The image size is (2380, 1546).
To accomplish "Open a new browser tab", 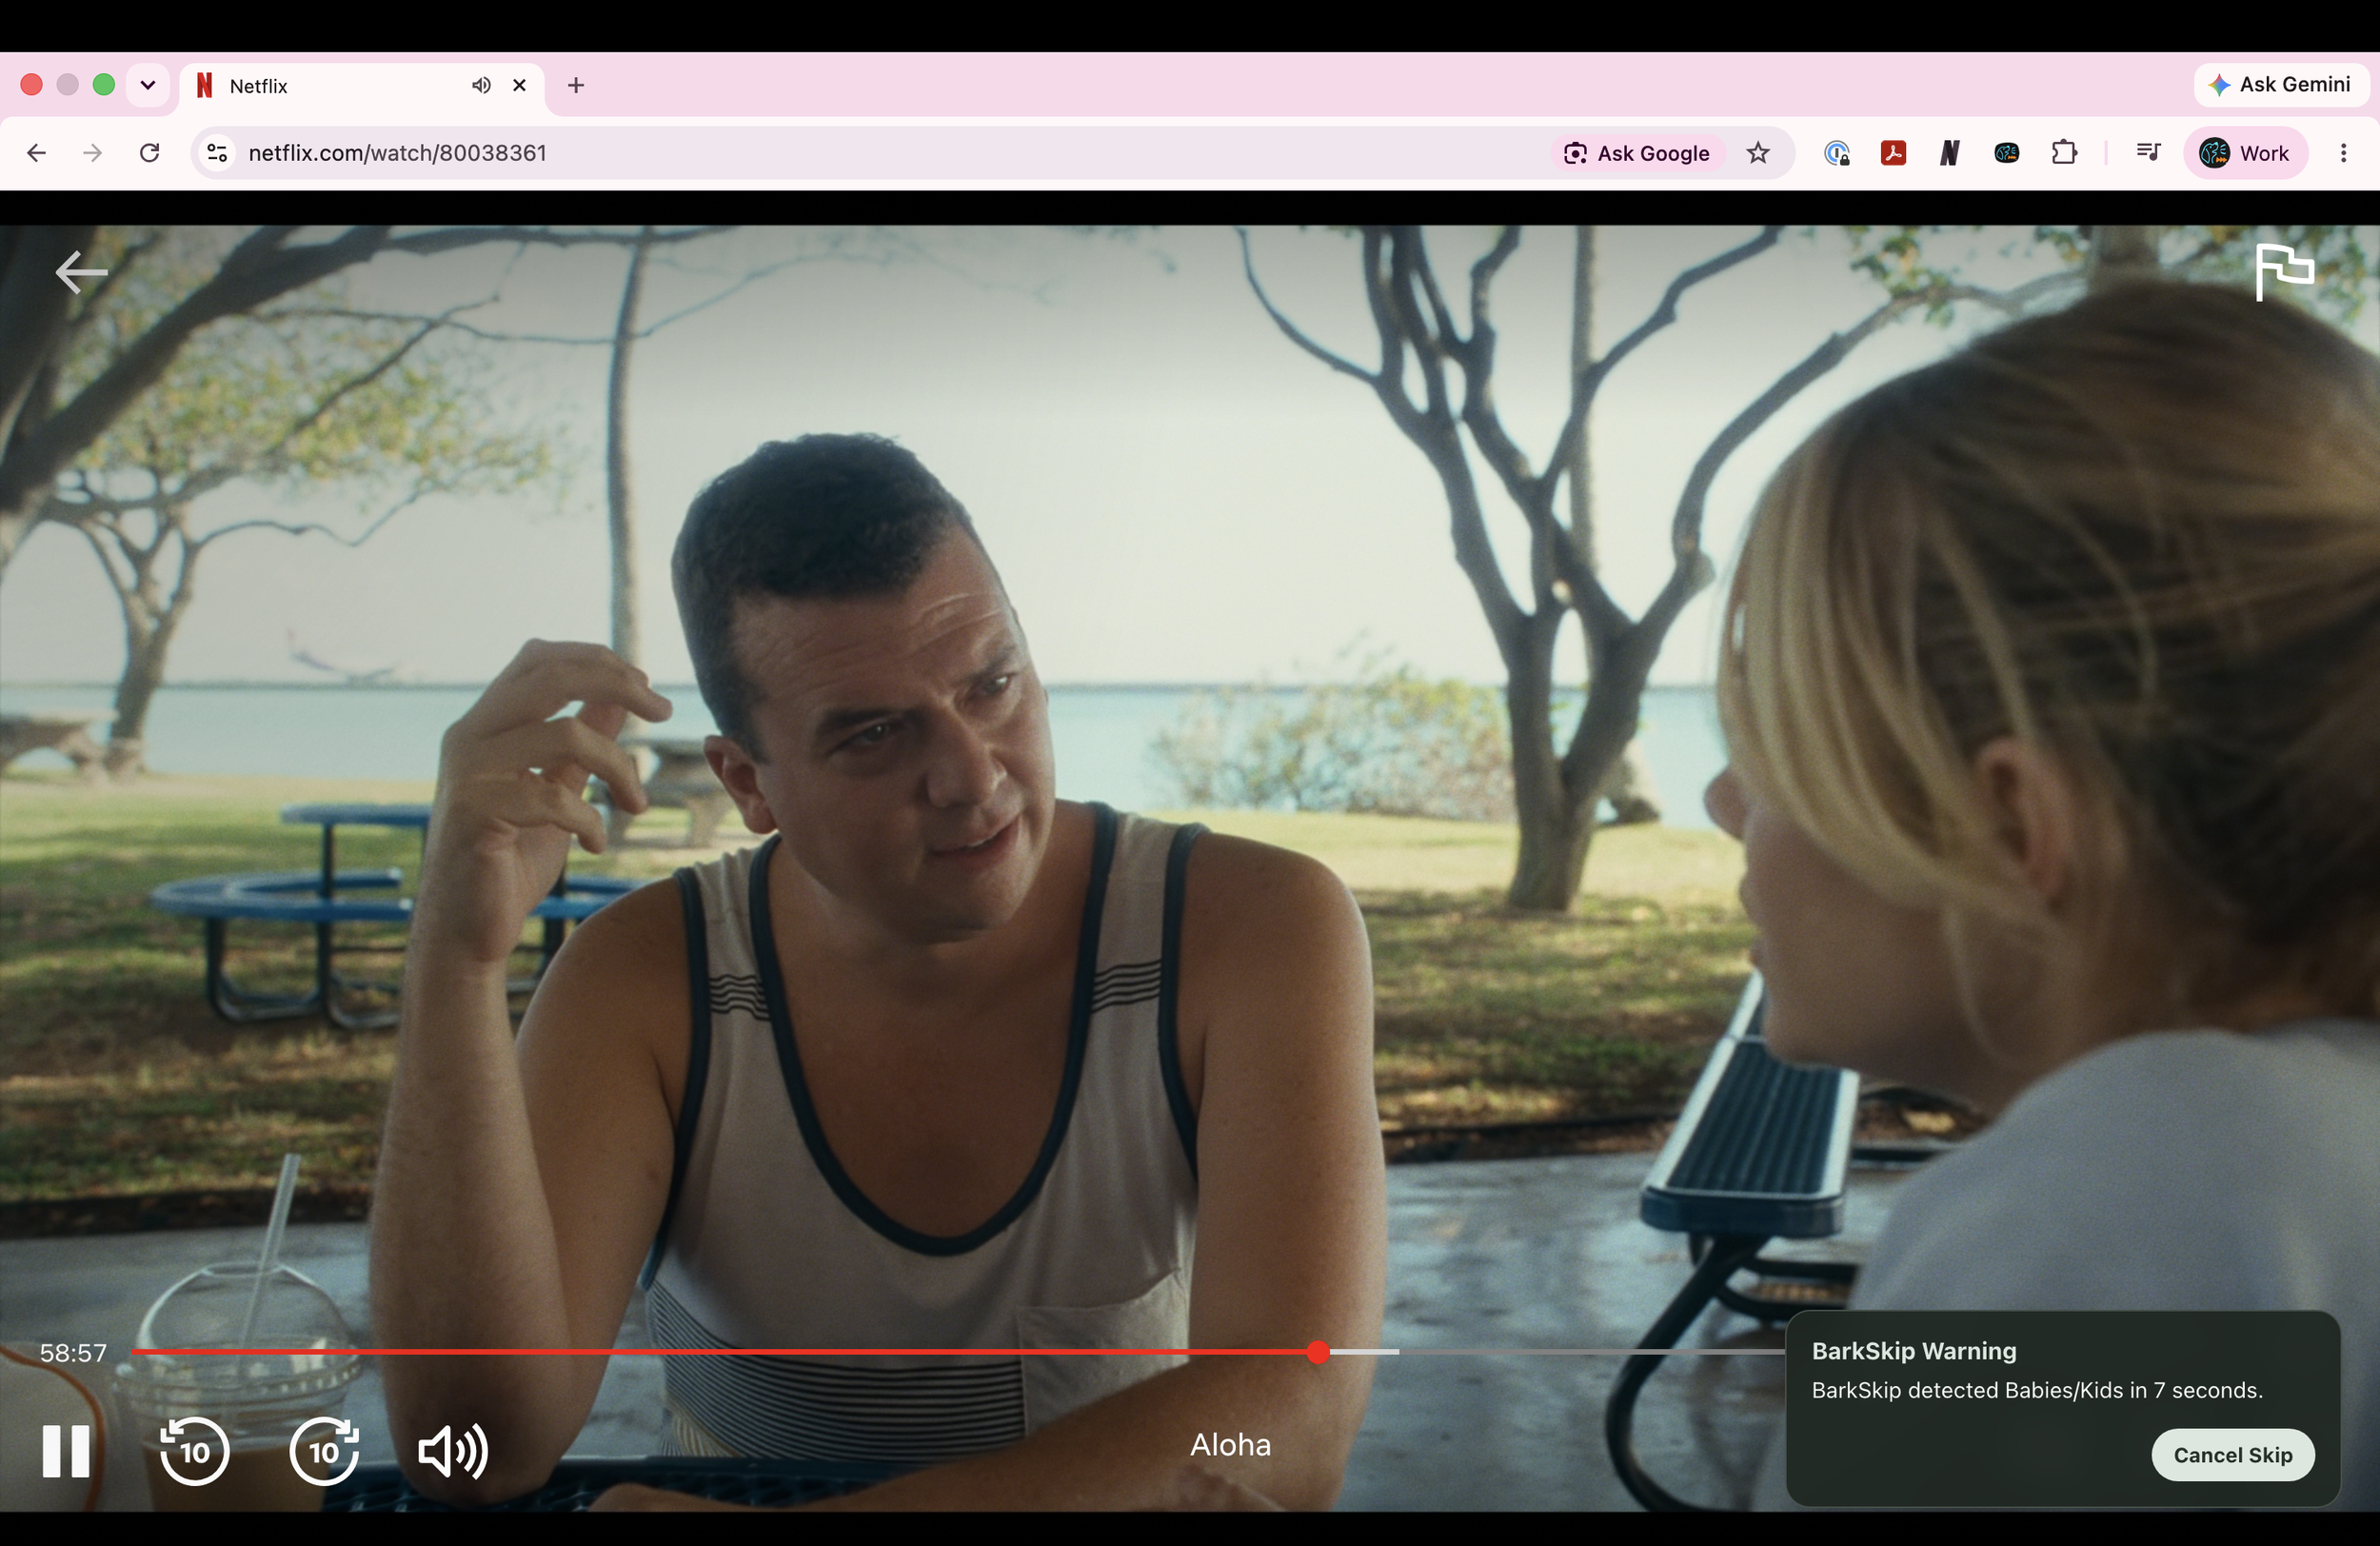I will (575, 85).
